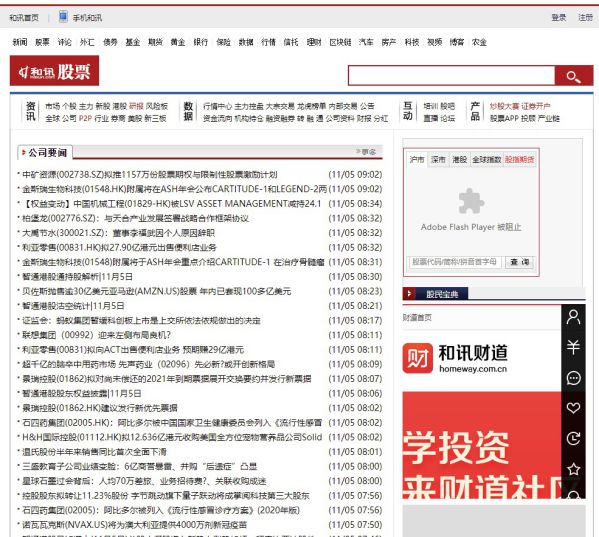Screen dimensions: 599x537
Task: Focus the main search input box
Action: 451,76
